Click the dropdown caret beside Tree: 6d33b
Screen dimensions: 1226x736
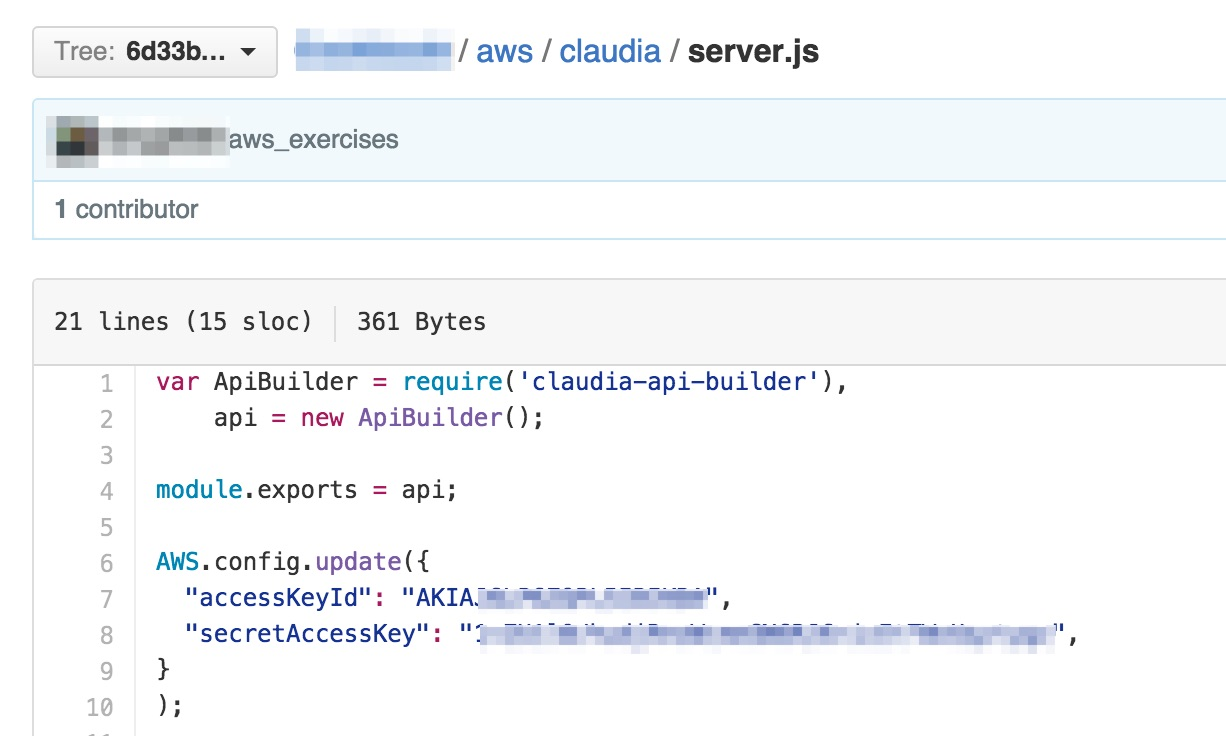[x=248, y=53]
